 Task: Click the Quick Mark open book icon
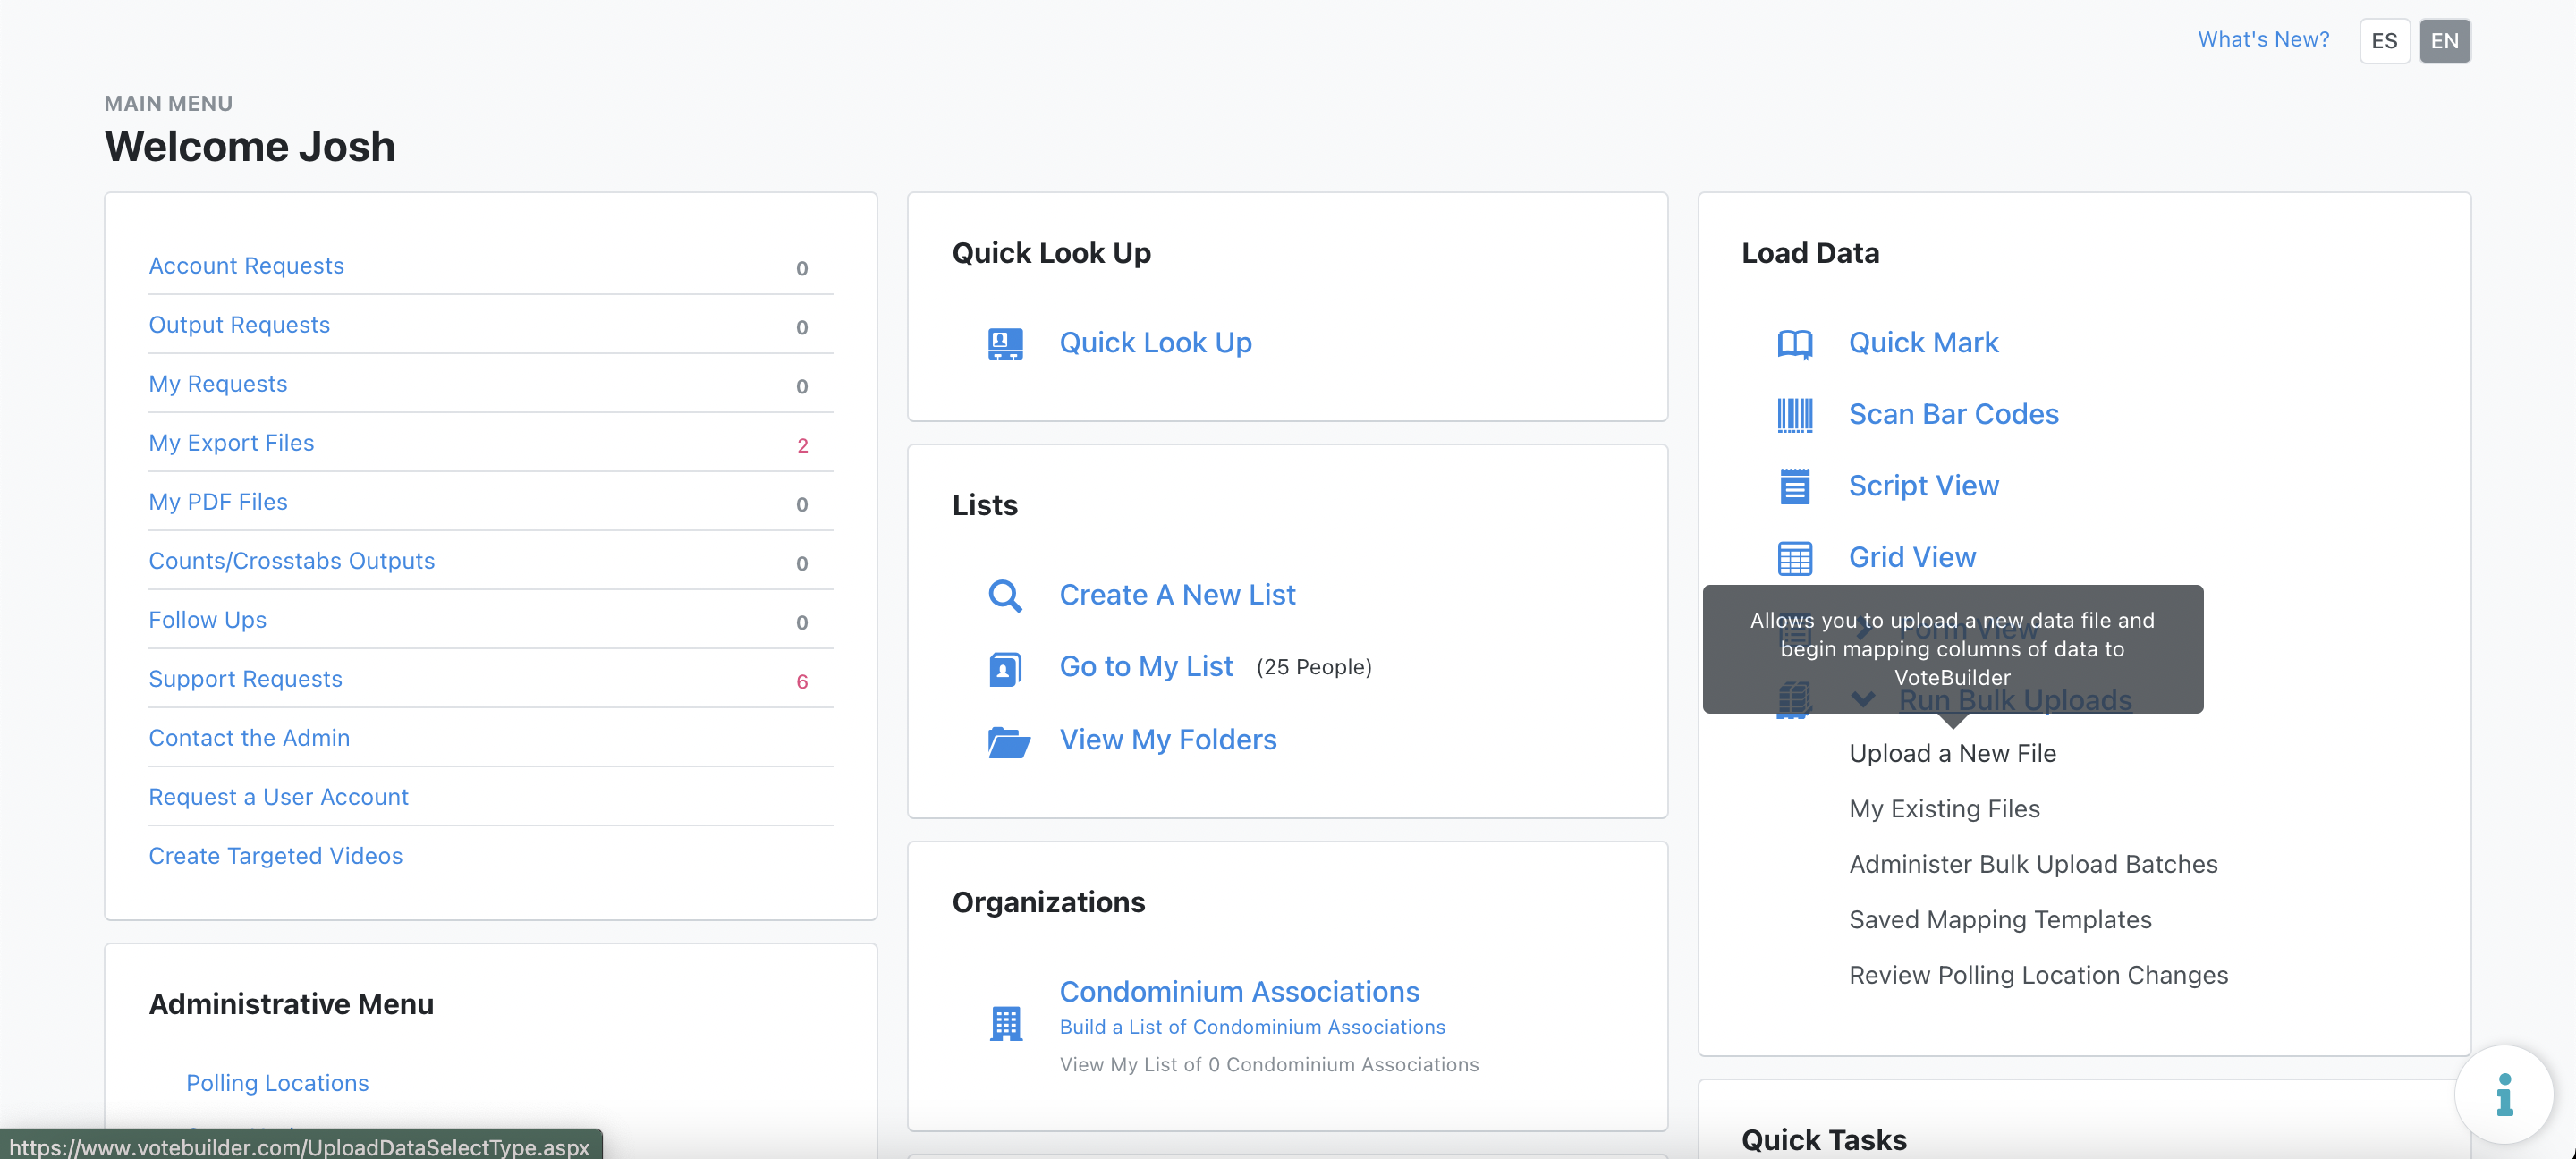coord(1794,343)
